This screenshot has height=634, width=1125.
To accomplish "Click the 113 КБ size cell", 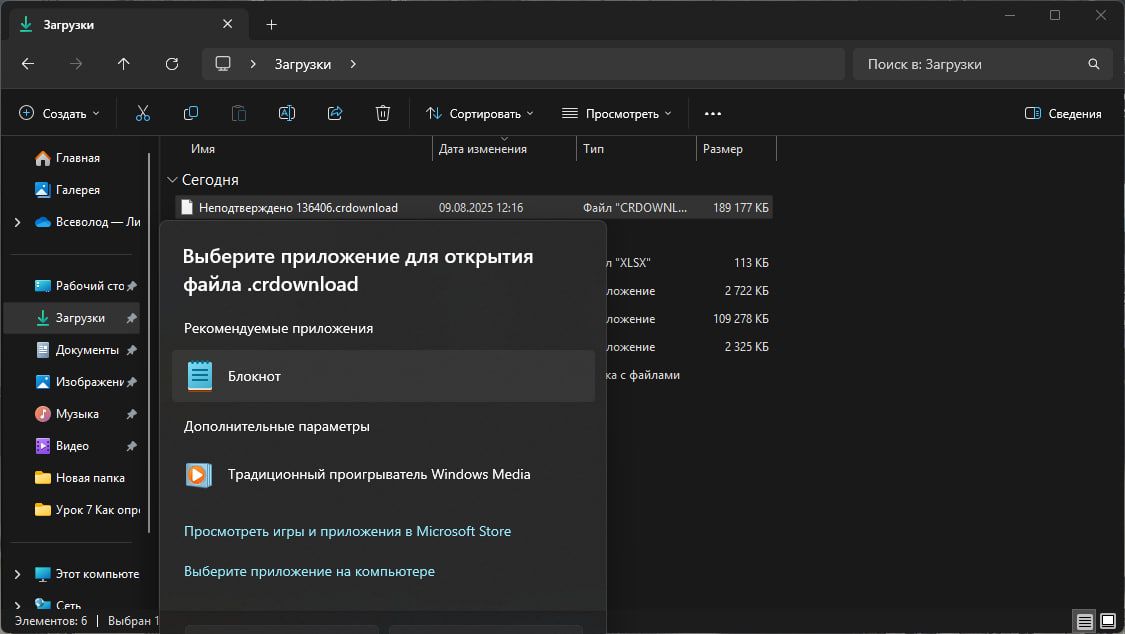I will 751,263.
